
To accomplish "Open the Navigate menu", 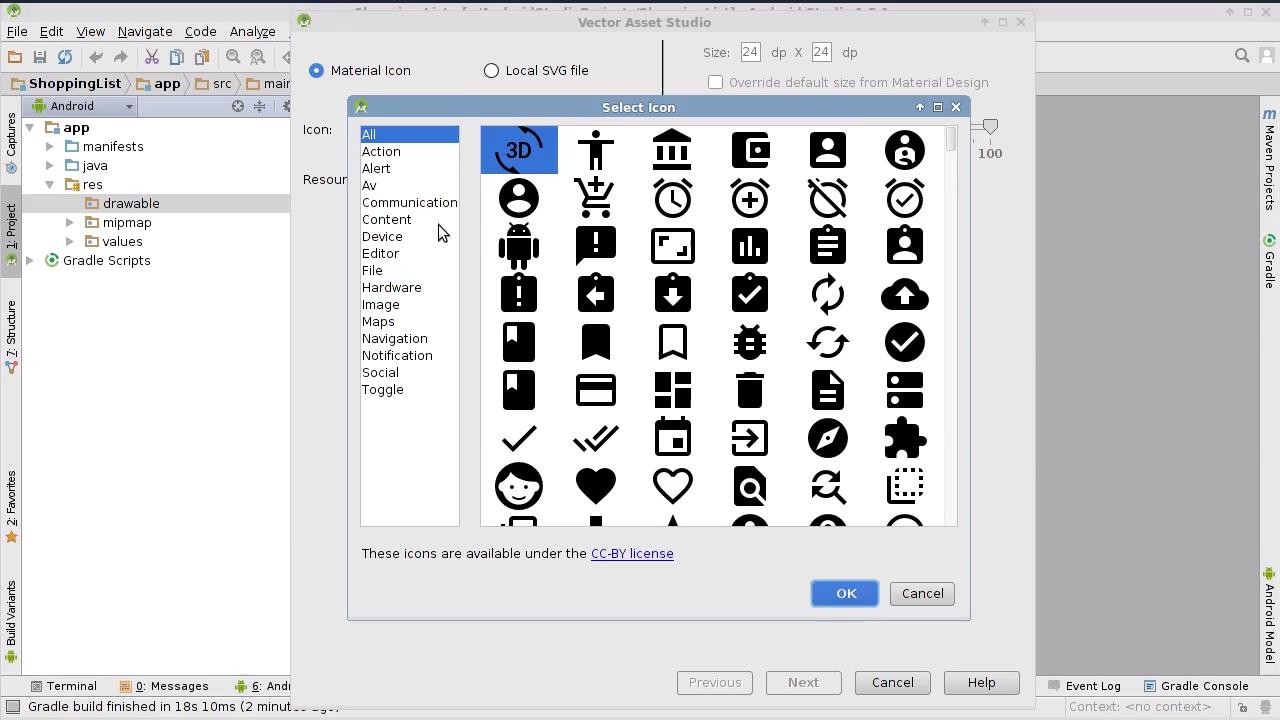I will (x=144, y=31).
